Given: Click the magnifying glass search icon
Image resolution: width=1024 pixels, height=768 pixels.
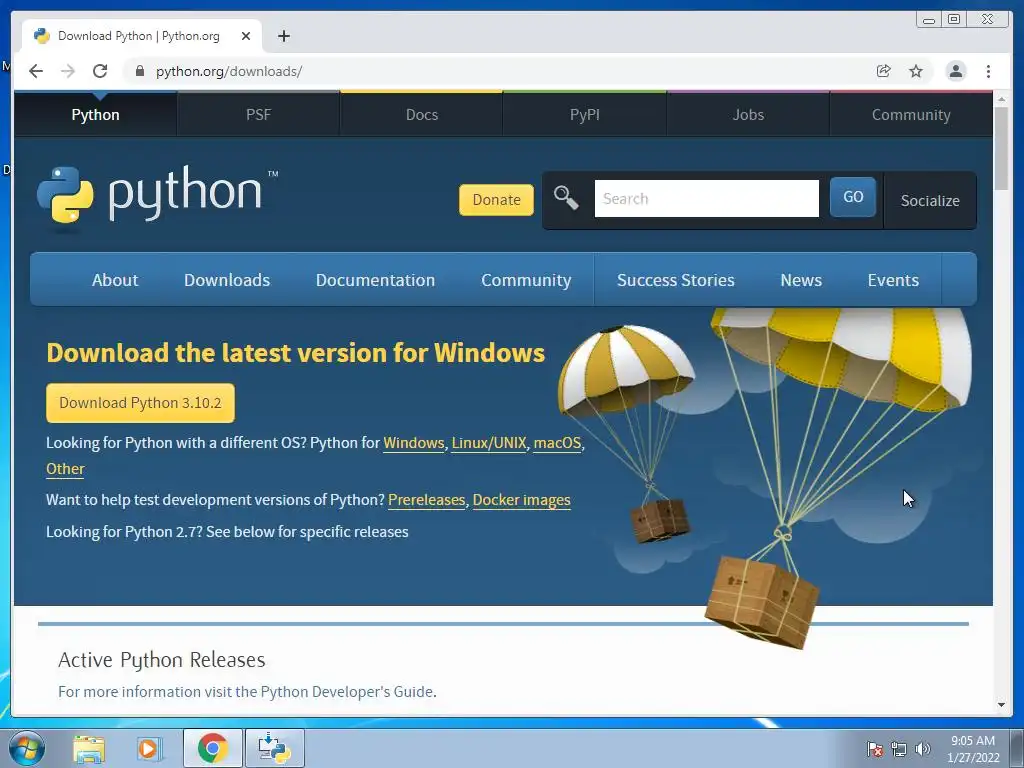Looking at the screenshot, I should [x=566, y=198].
